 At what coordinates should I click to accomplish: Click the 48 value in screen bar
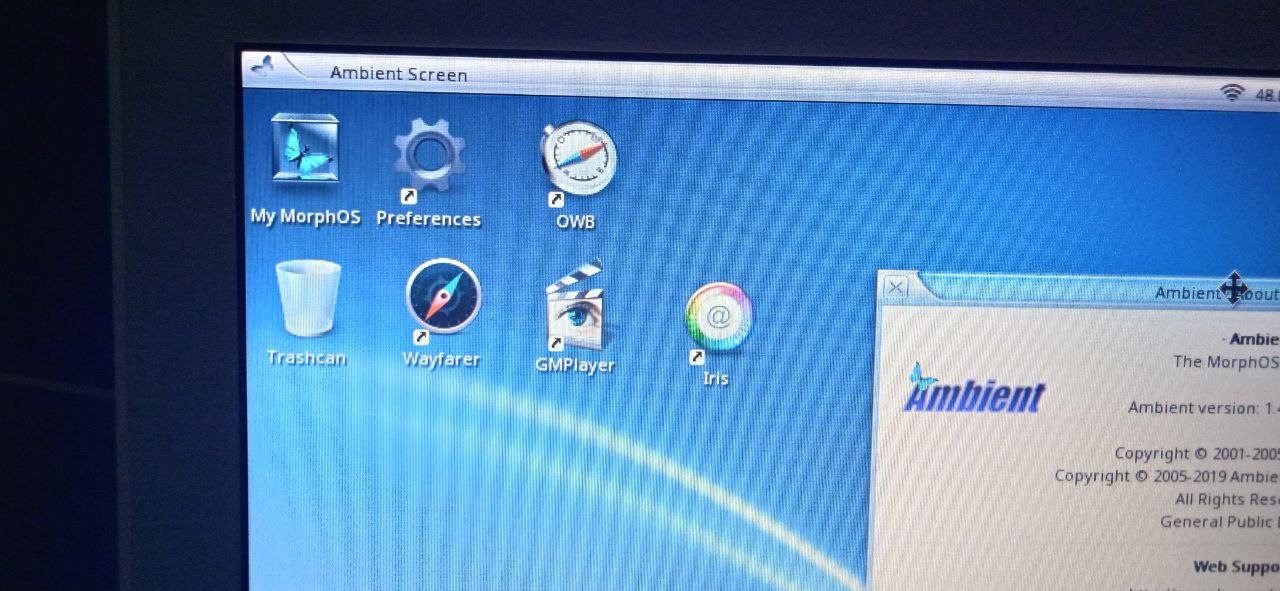click(x=1265, y=96)
